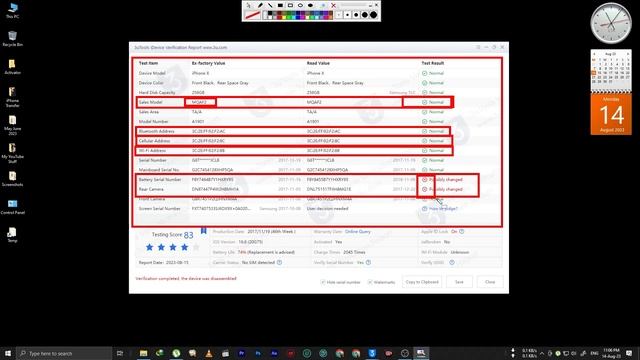Select the pen tool in the drawing toolbar
The height and width of the screenshot is (360, 640).
point(260,5)
